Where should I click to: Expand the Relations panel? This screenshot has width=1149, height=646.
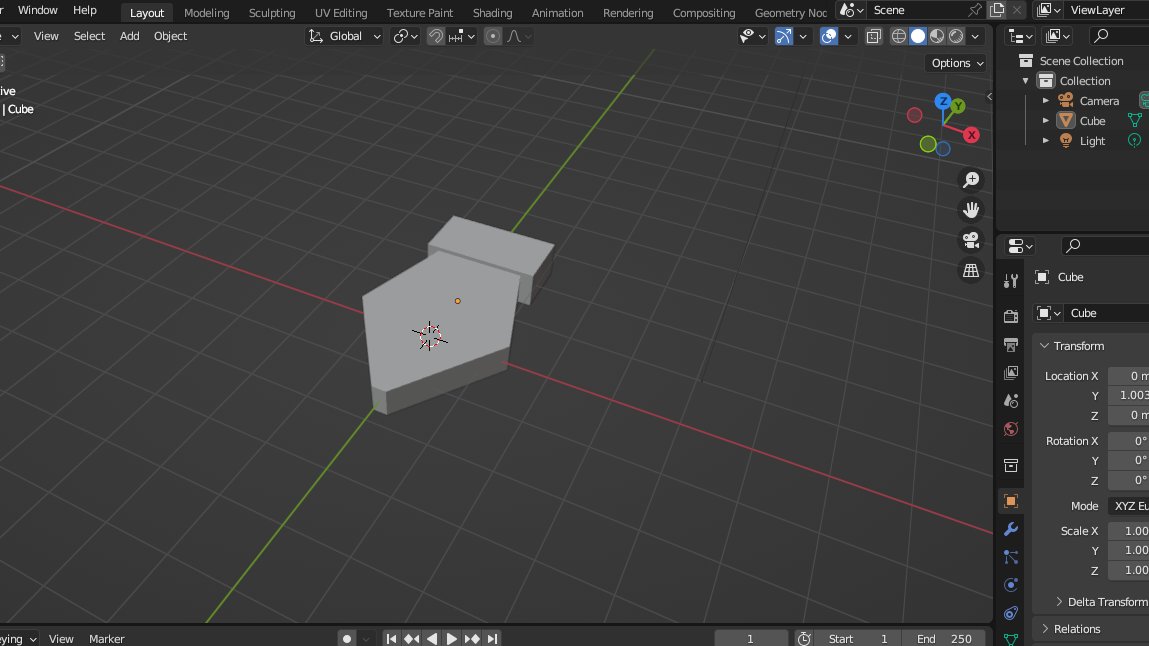pyautogui.click(x=1046, y=629)
